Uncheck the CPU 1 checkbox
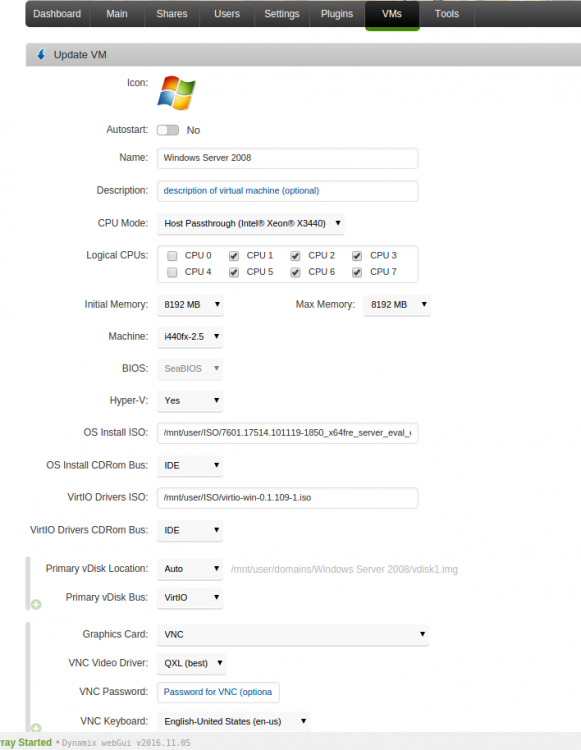The height and width of the screenshot is (750, 581). pyautogui.click(x=234, y=256)
